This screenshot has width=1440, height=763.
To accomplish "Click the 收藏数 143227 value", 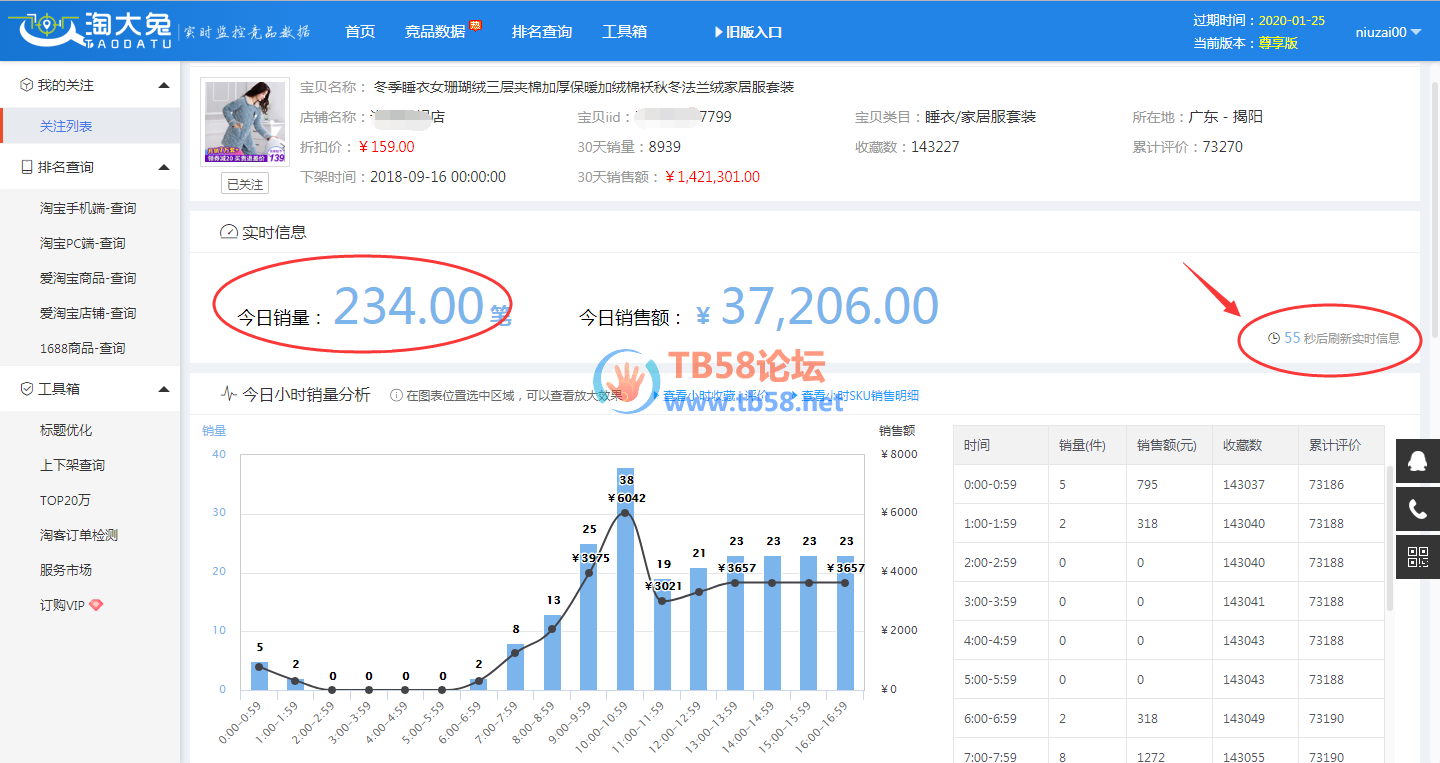I will coord(935,147).
